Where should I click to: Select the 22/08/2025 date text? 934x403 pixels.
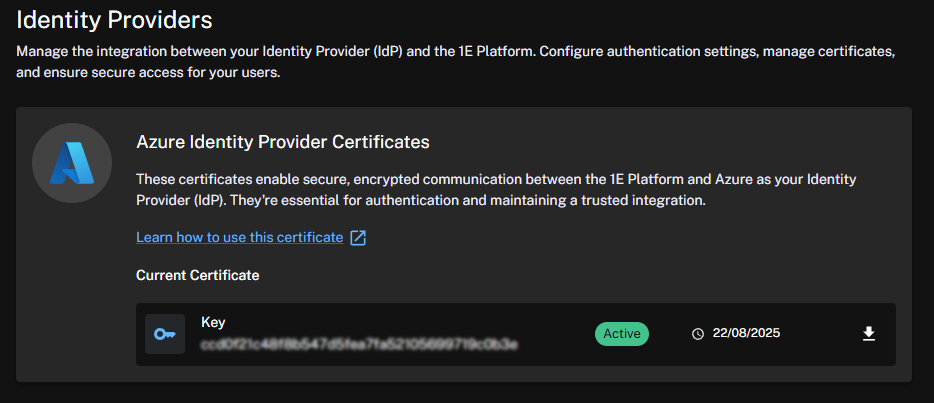pyautogui.click(x=745, y=334)
